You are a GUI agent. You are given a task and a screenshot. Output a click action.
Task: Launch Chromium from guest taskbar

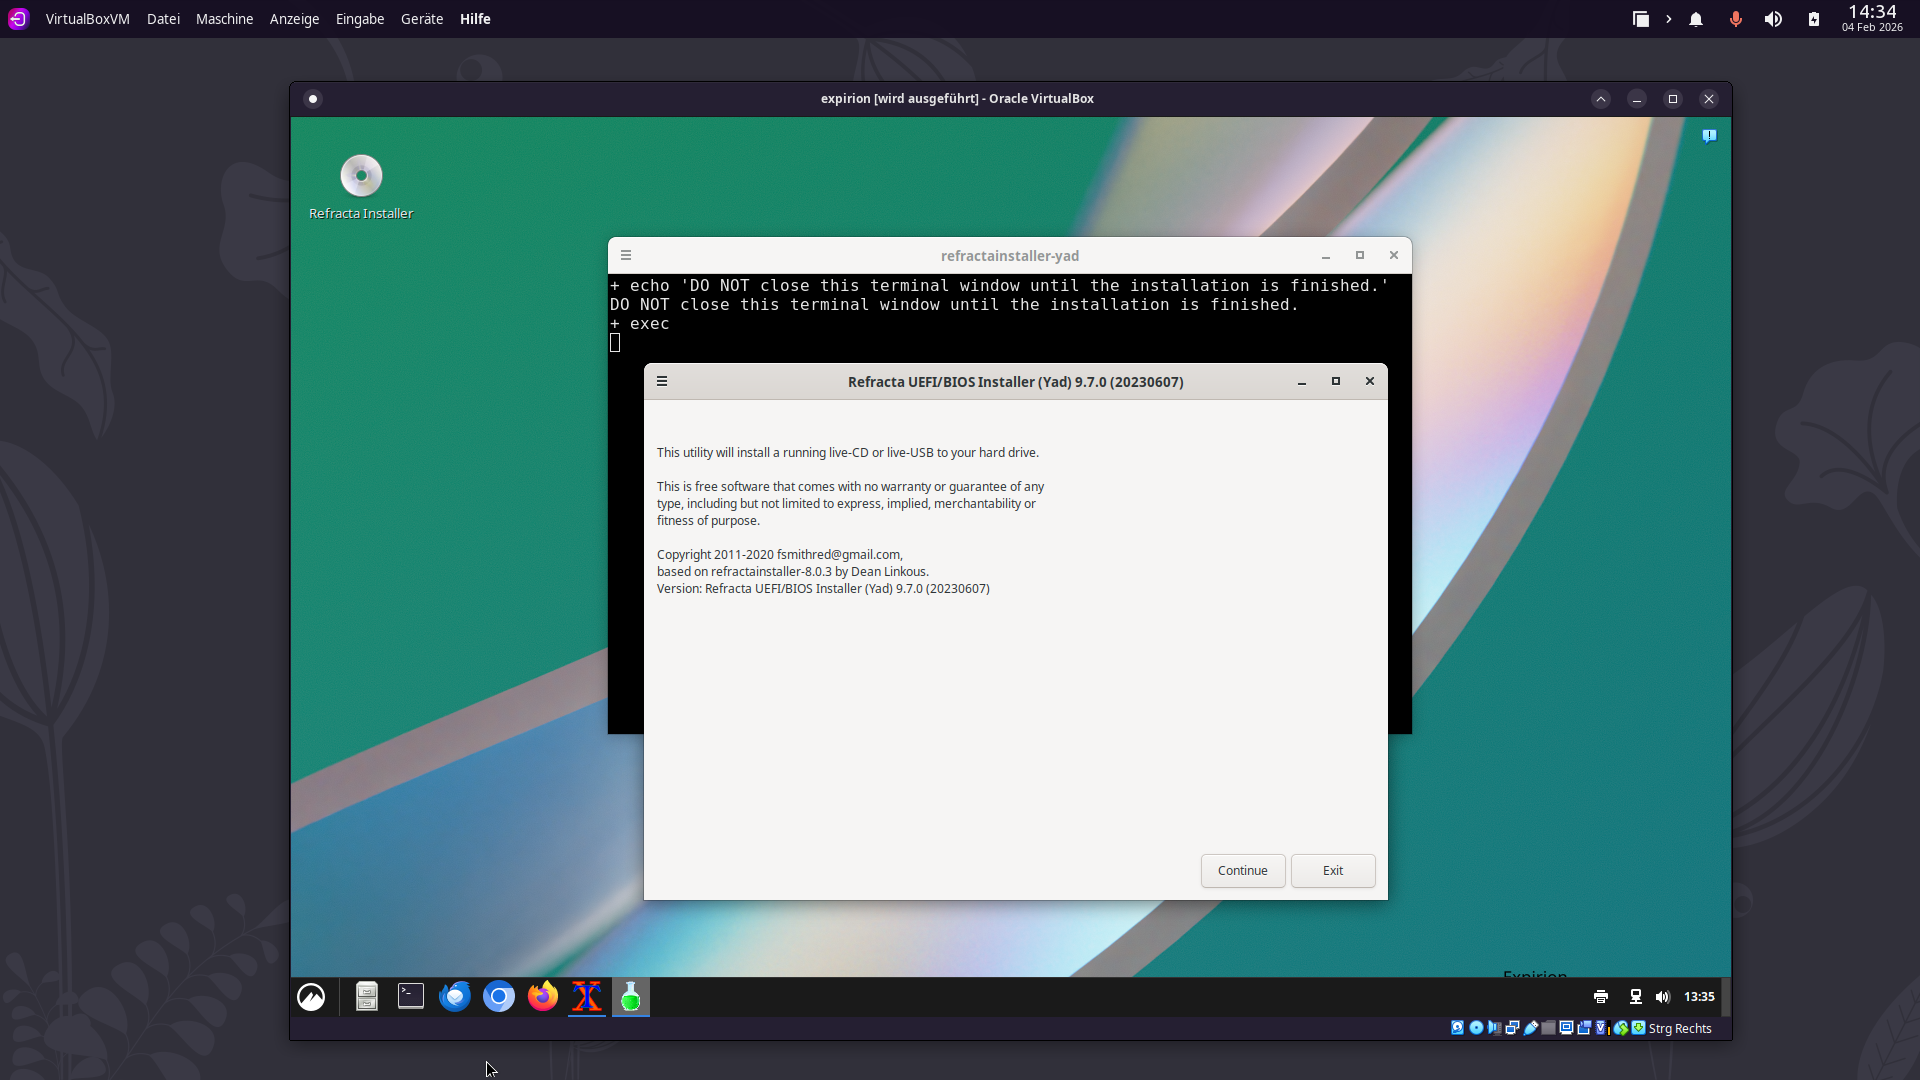pyautogui.click(x=499, y=996)
